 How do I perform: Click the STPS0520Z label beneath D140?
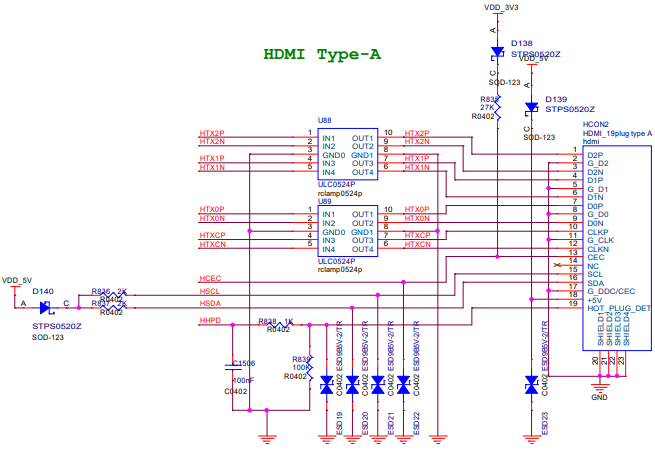57,326
